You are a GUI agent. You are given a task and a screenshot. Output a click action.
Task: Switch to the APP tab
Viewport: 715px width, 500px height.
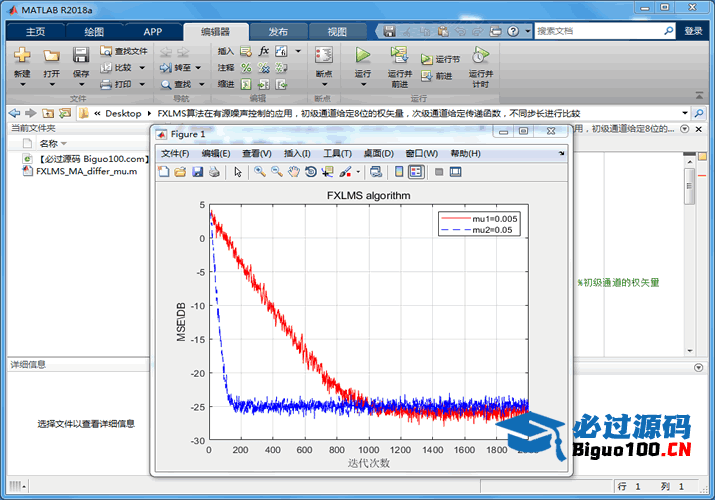pos(153,31)
